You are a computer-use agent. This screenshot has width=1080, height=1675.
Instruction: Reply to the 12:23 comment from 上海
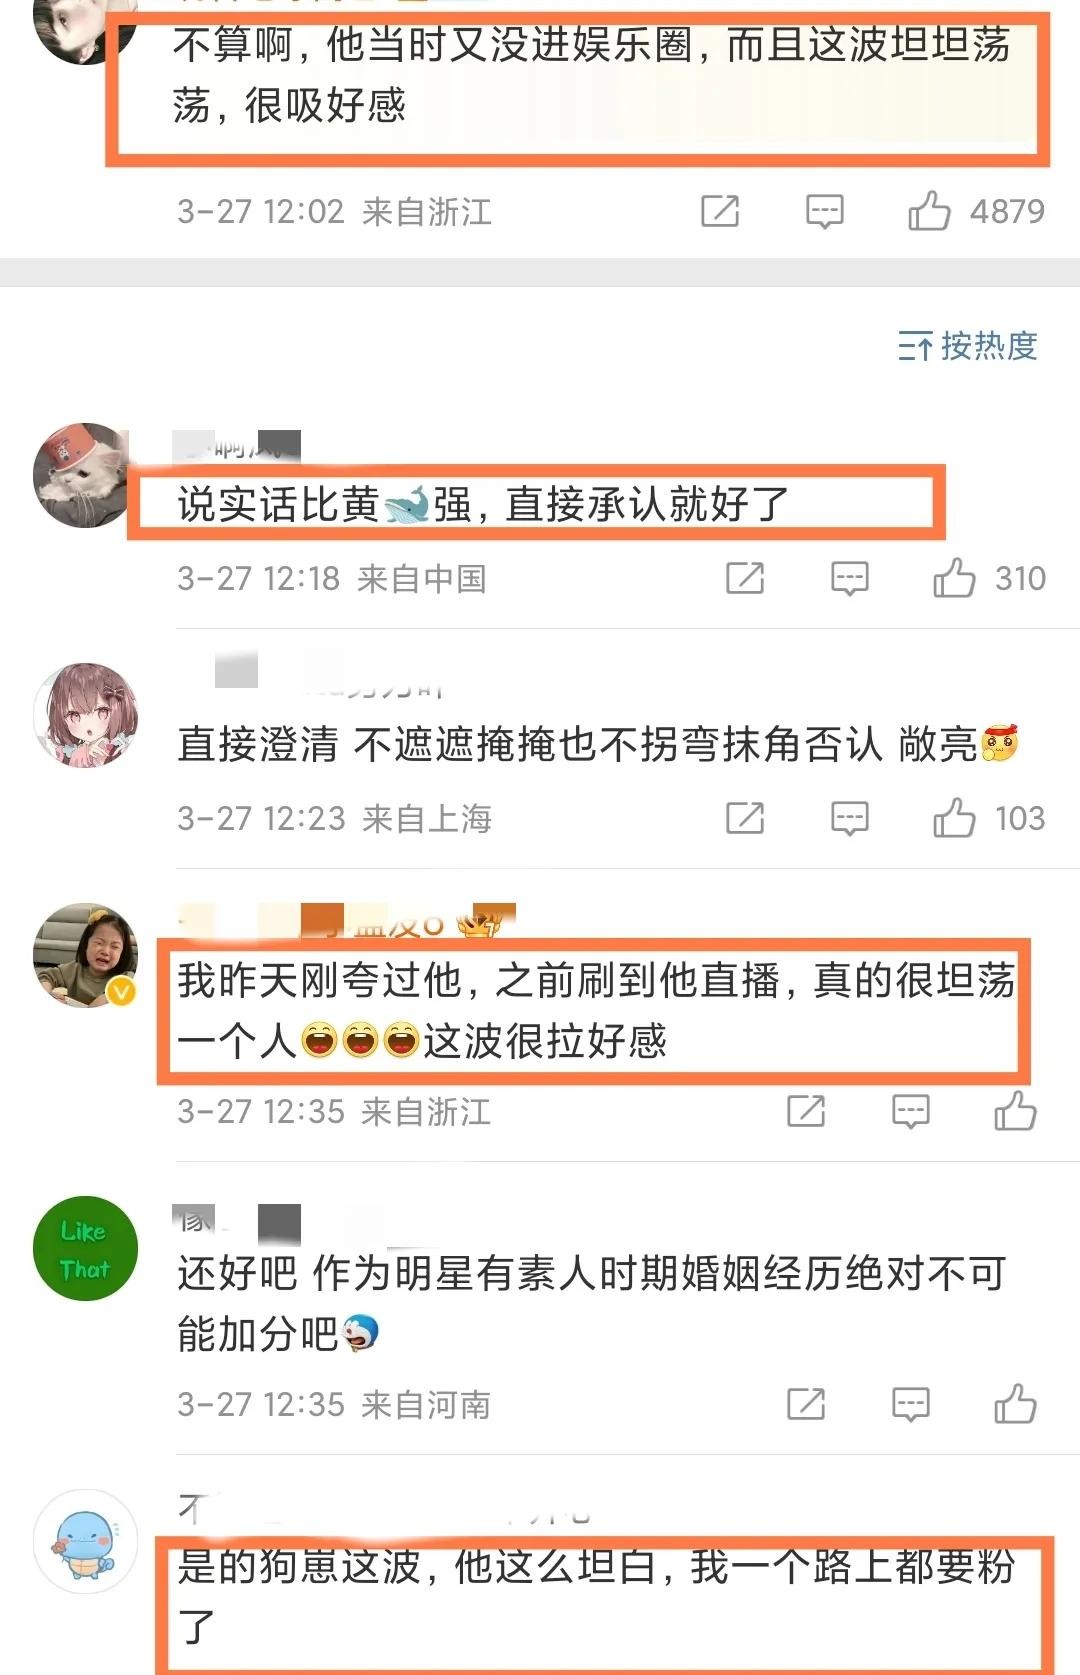coord(850,818)
